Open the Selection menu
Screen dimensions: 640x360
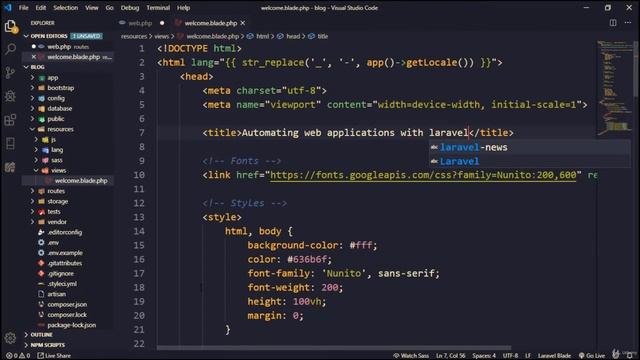[65, 8]
